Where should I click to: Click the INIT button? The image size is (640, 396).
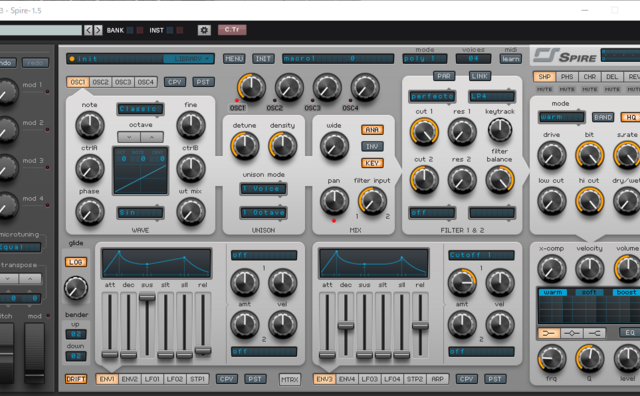[263, 59]
